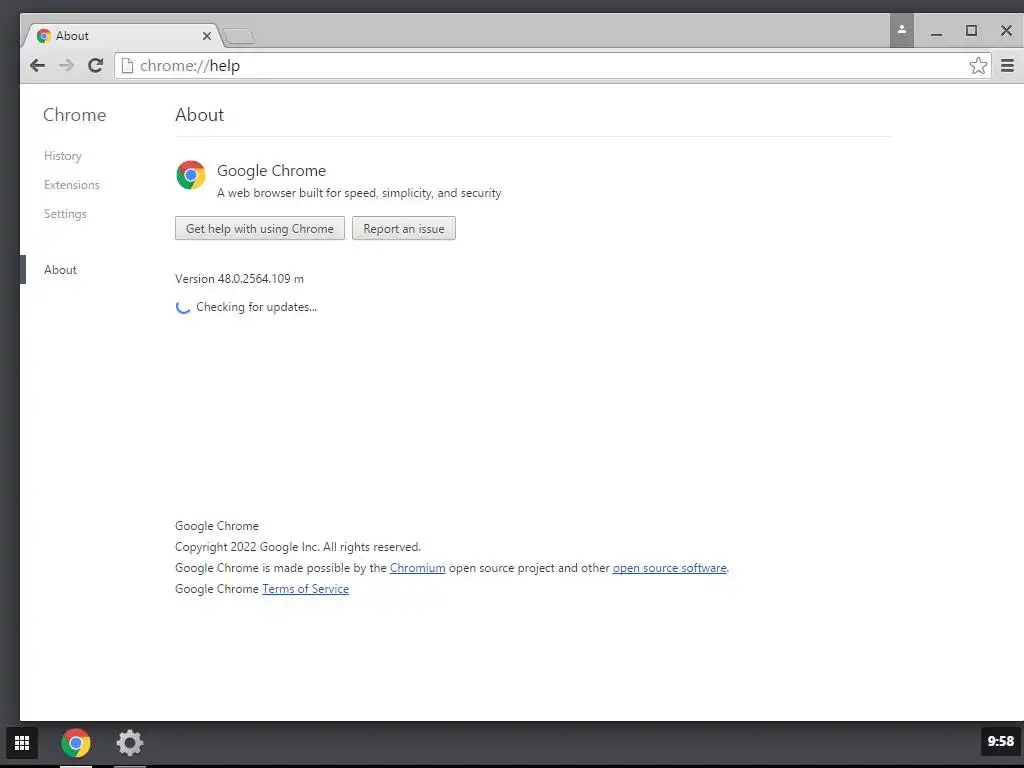Click Report an issue button
1024x768 pixels.
coord(404,229)
